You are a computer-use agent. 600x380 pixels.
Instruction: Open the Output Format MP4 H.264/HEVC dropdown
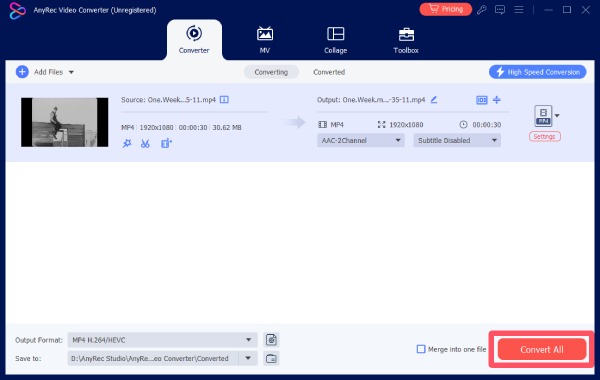[x=162, y=340]
